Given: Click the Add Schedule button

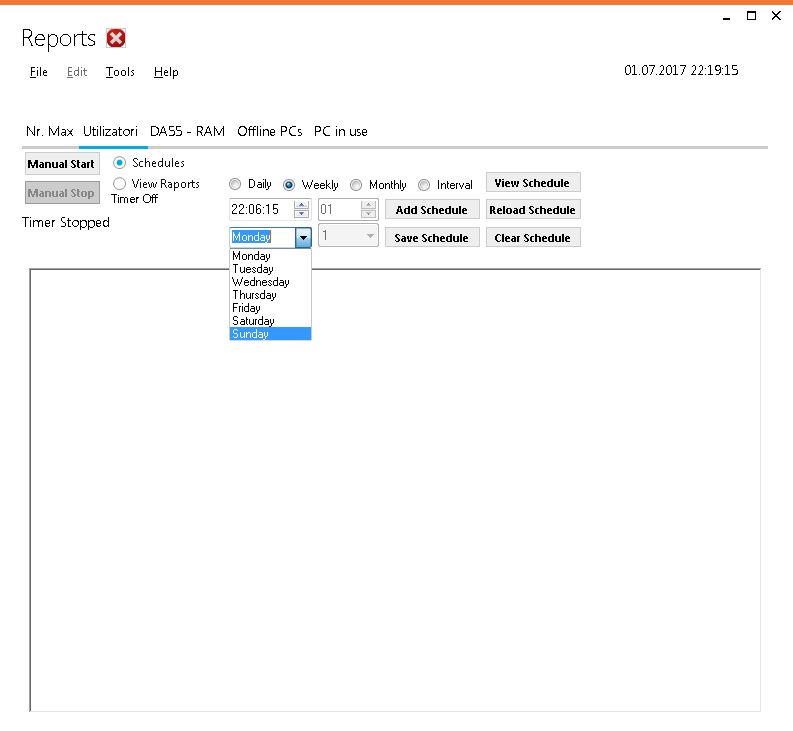Looking at the screenshot, I should click(x=431, y=210).
